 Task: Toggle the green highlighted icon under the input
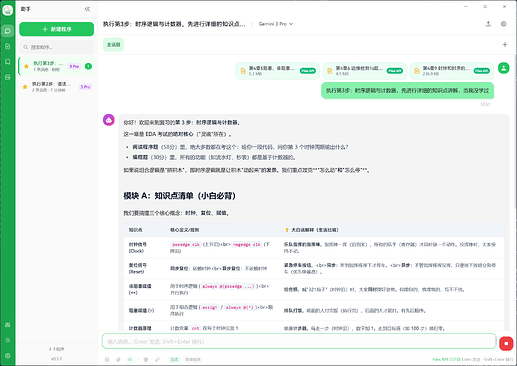[130, 359]
